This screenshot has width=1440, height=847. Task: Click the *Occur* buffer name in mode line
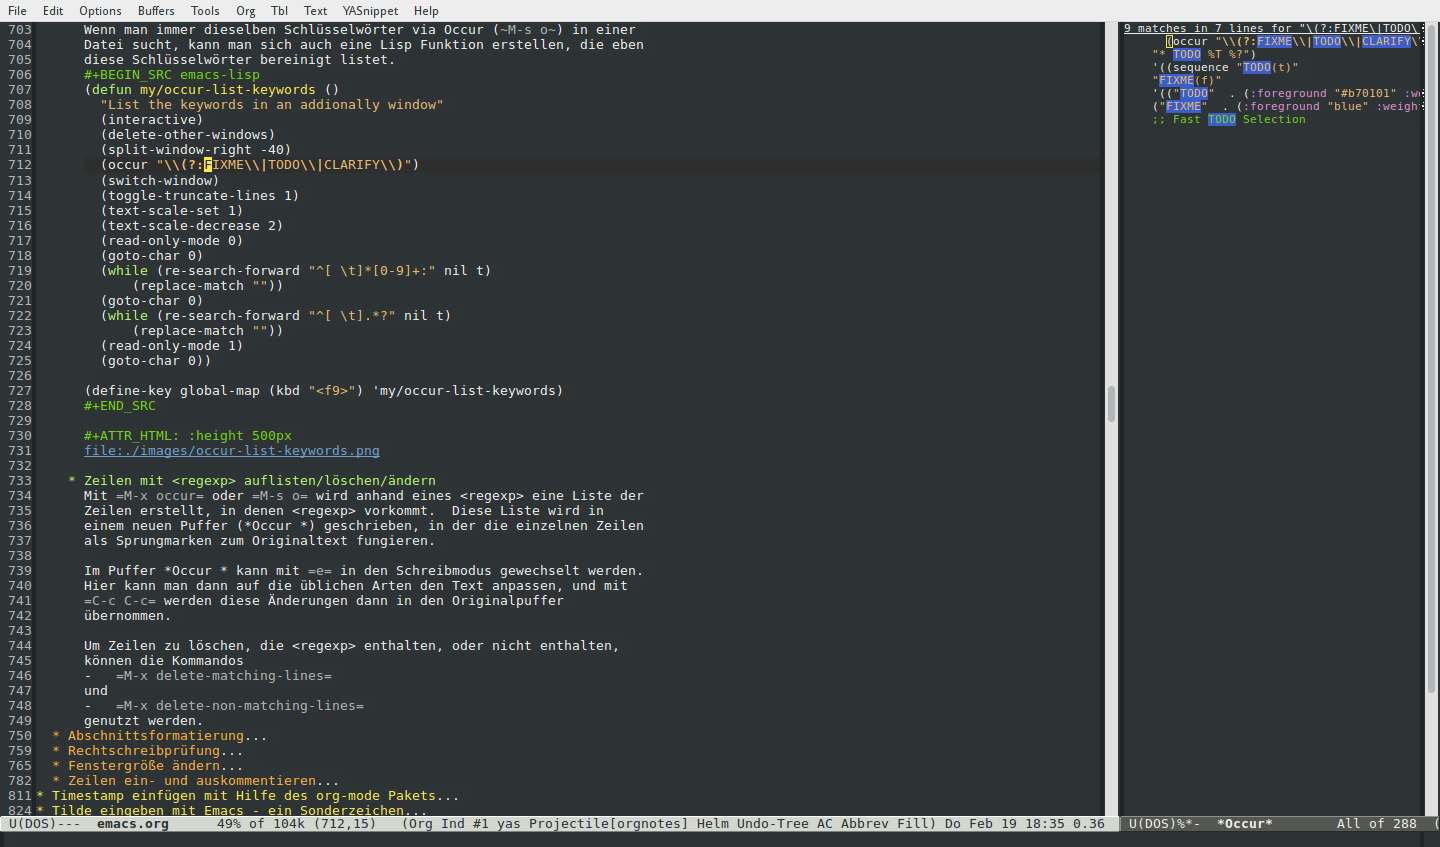coord(1244,824)
